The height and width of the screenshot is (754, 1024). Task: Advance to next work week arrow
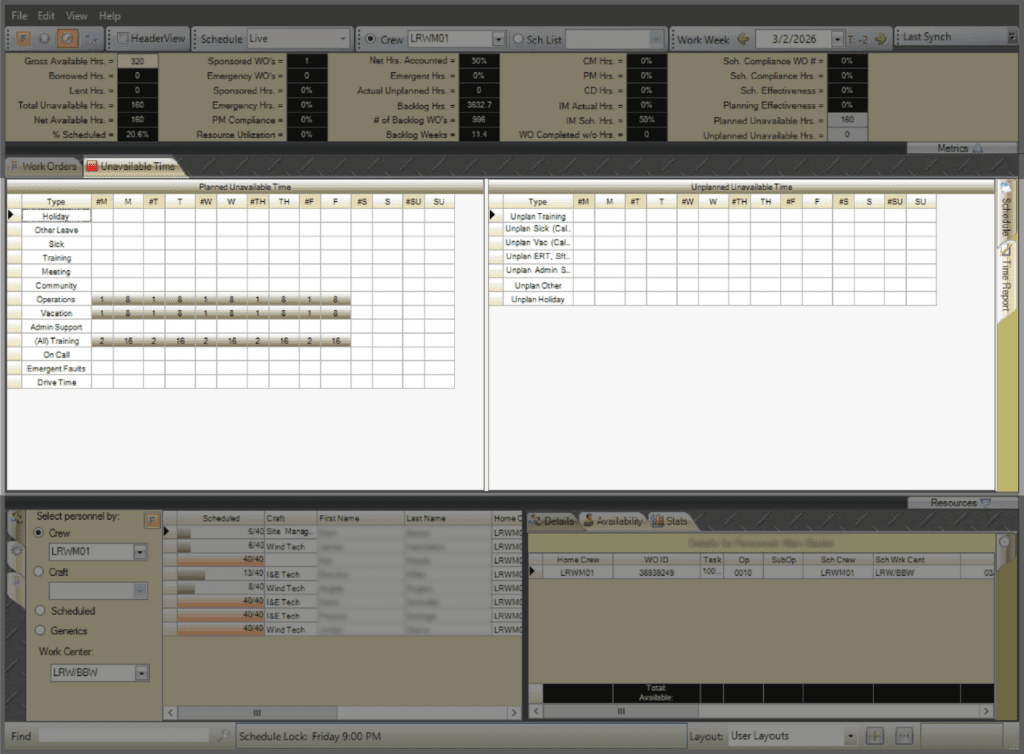[x=880, y=39]
